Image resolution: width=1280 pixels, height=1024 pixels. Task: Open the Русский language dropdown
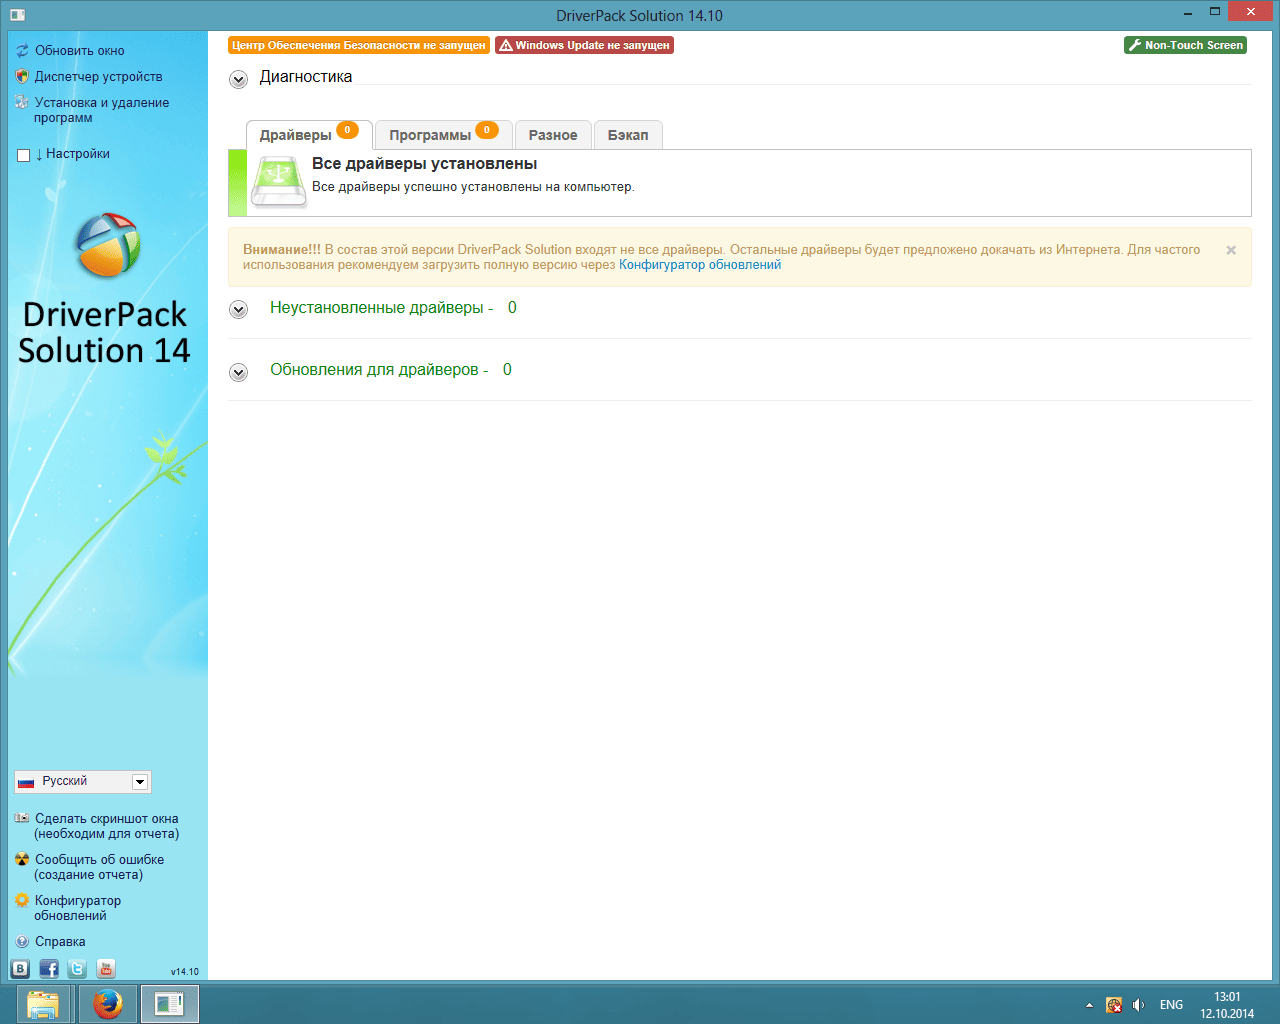82,781
